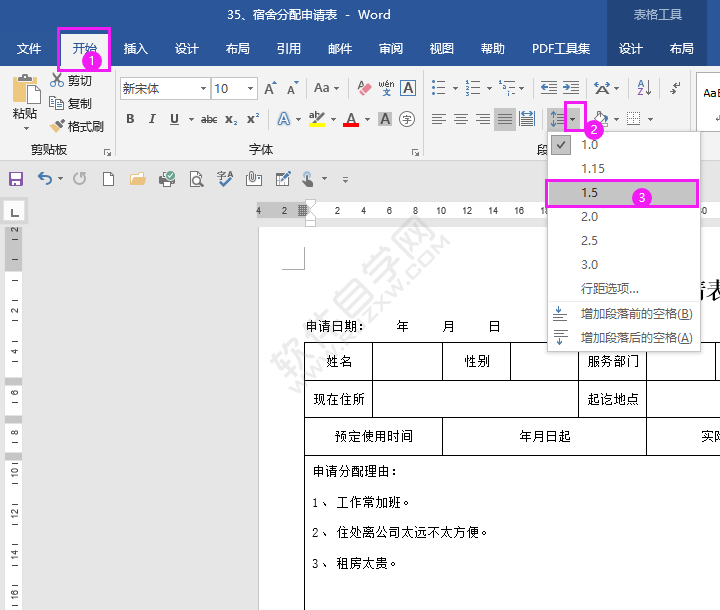Click the Cut (剪切) scissors icon
Screen dimensions: 720x610
(57, 80)
